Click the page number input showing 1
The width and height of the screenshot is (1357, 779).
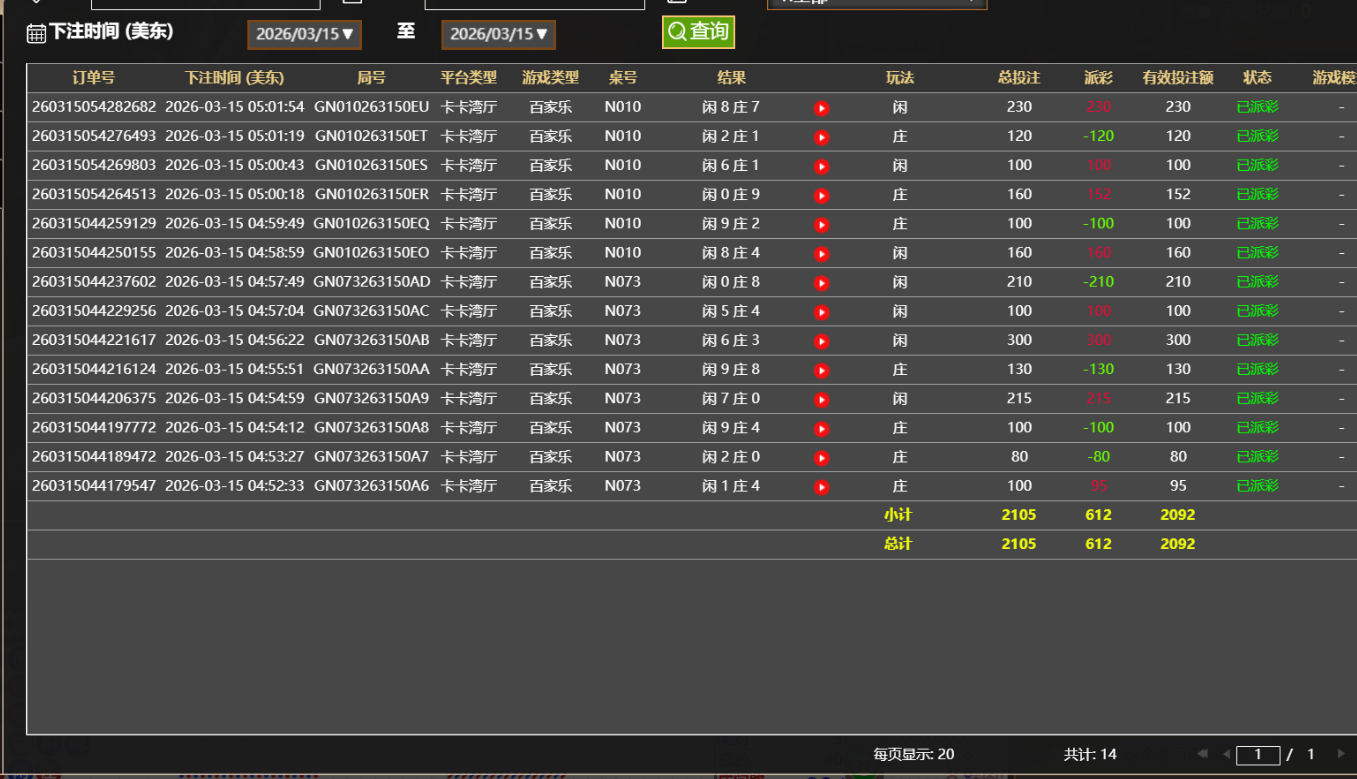click(1258, 754)
